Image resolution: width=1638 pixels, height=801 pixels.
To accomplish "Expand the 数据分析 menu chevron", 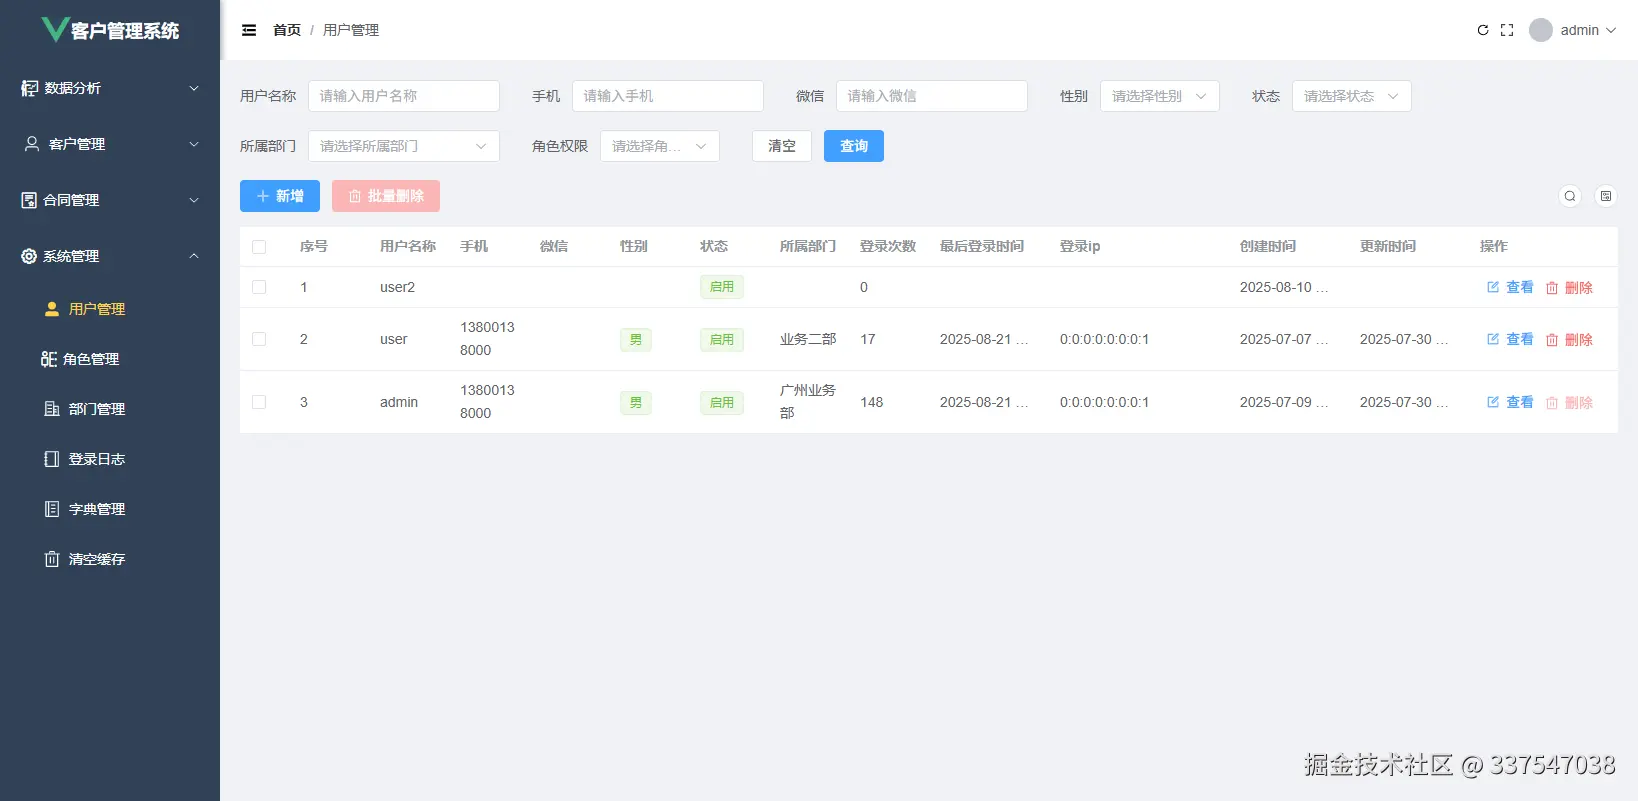I will pyautogui.click(x=194, y=88).
